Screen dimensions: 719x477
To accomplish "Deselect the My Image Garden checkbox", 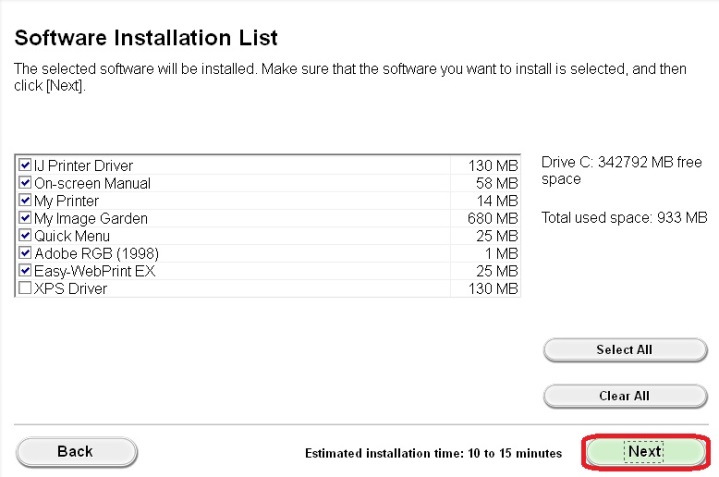I will 25,218.
